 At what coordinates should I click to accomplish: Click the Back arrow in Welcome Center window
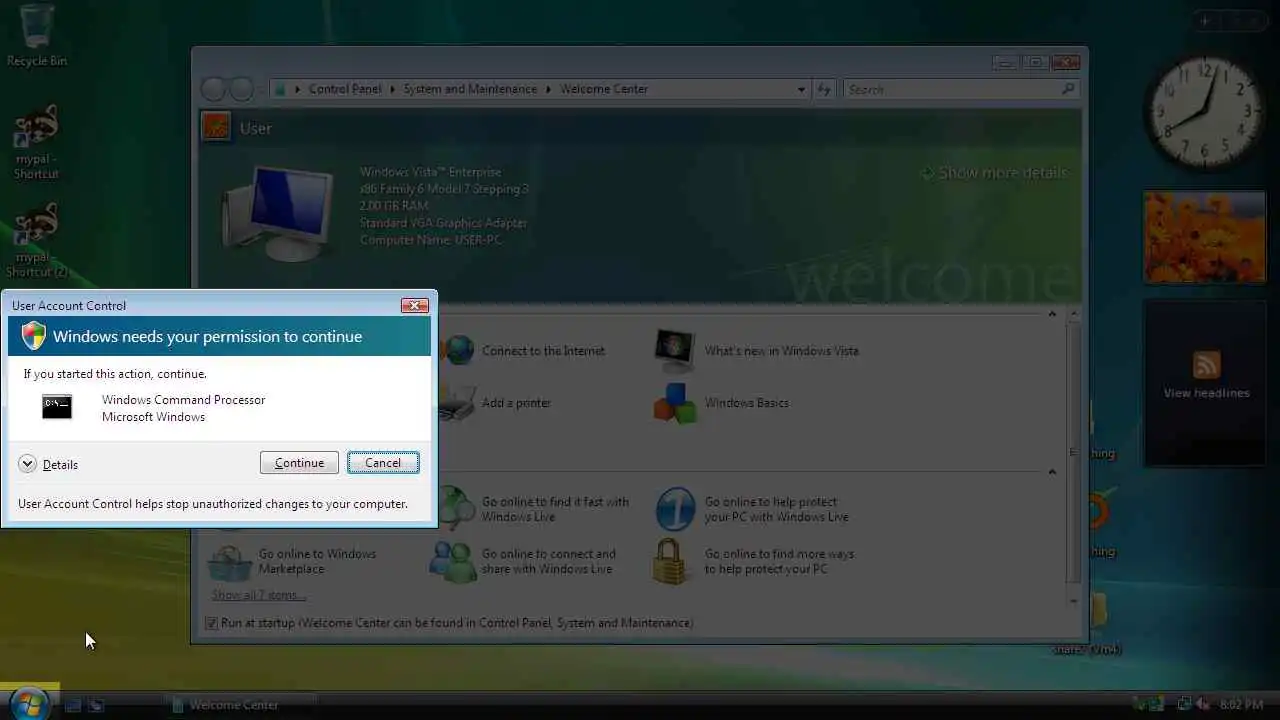(x=213, y=89)
